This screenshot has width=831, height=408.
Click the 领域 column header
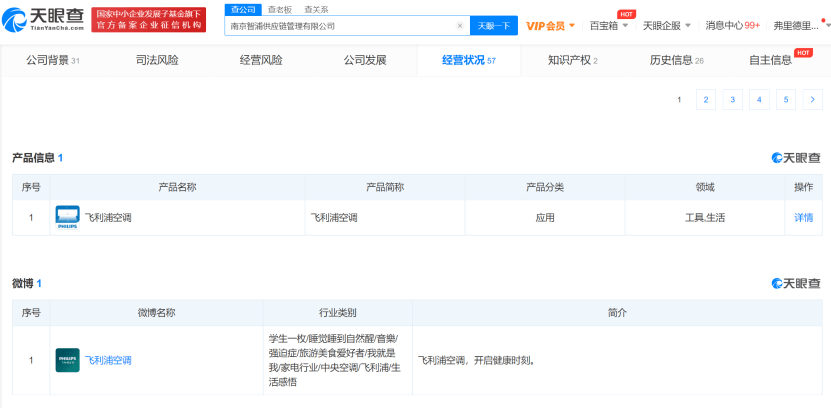coord(705,188)
